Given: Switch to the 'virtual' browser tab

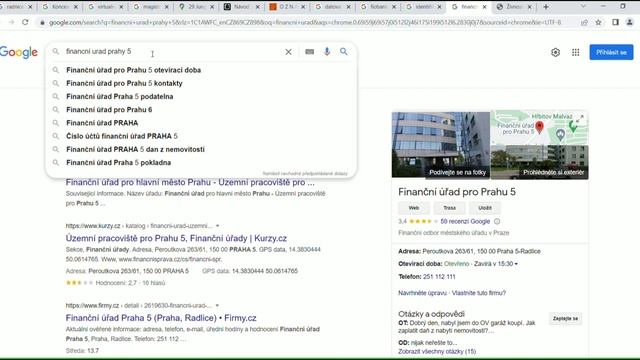Looking at the screenshot, I should click(x=106, y=7).
